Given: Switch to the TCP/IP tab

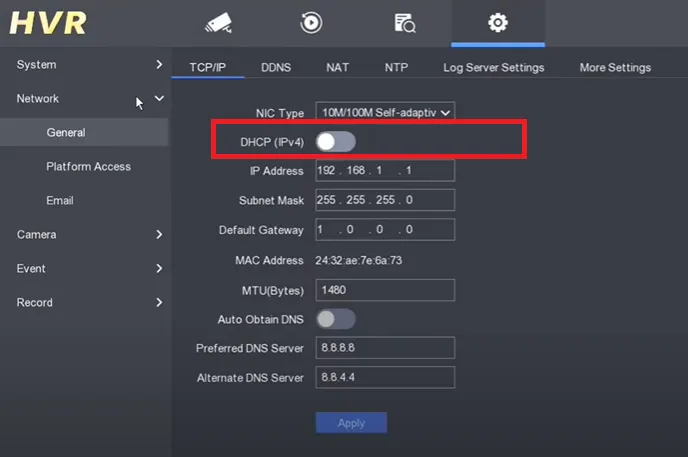Looking at the screenshot, I should (x=208, y=67).
